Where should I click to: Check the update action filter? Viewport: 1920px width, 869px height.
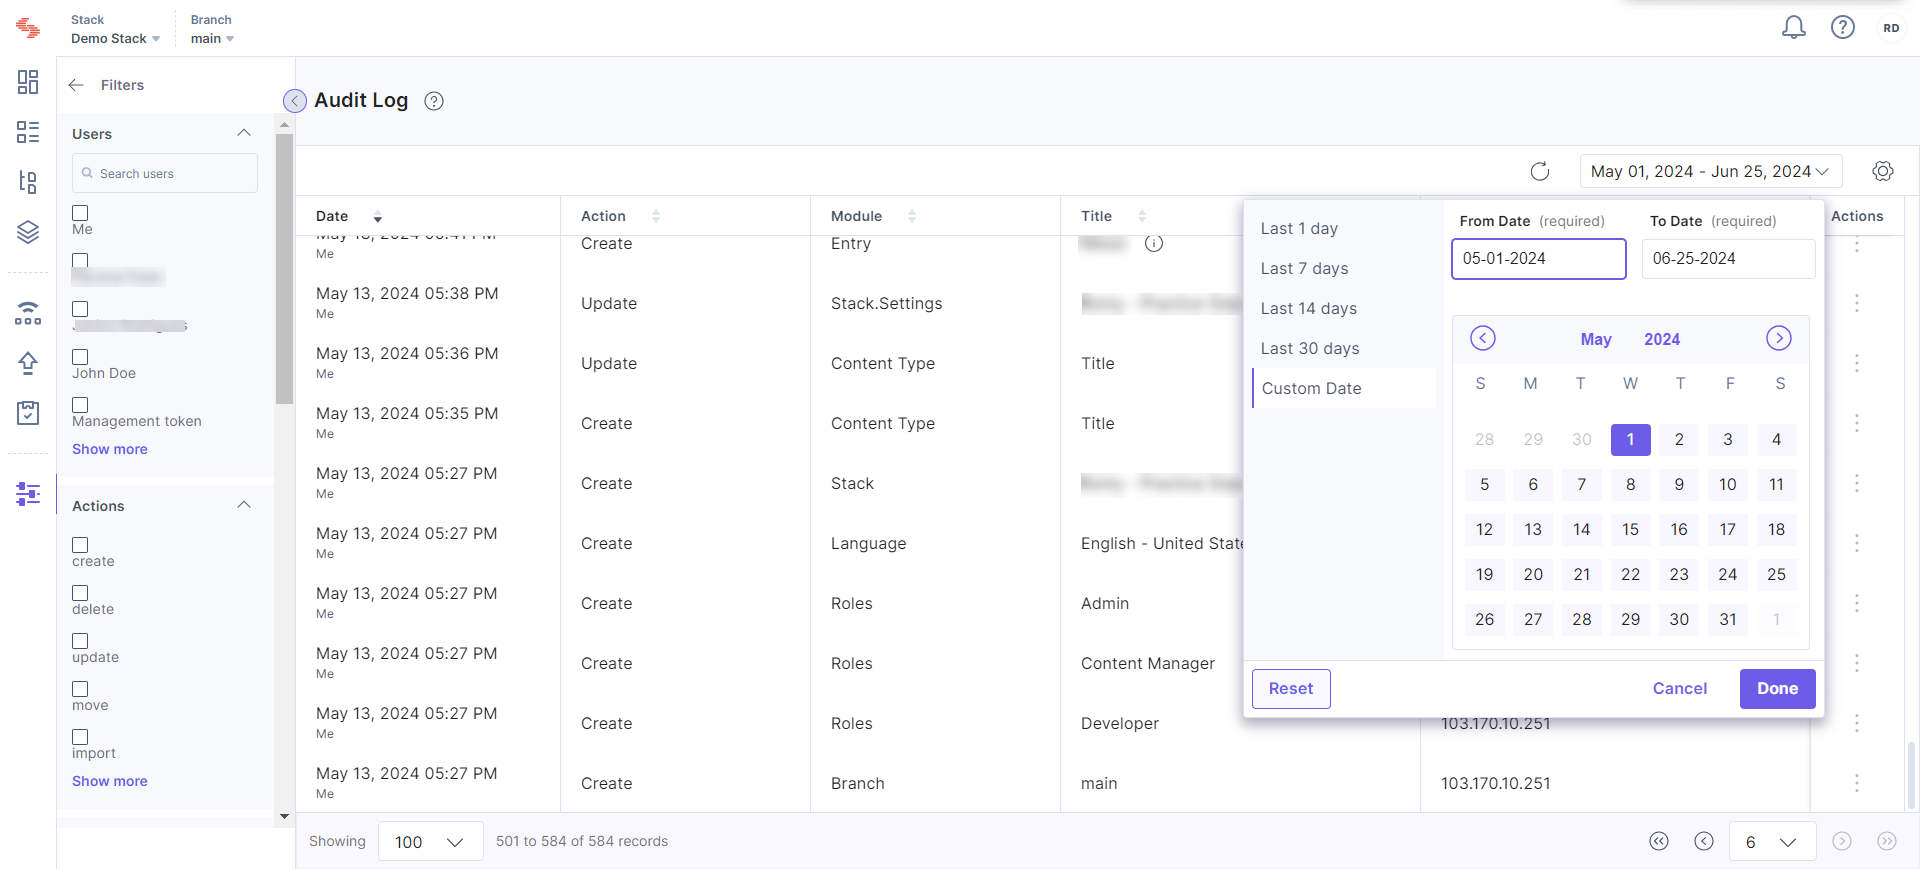point(80,641)
